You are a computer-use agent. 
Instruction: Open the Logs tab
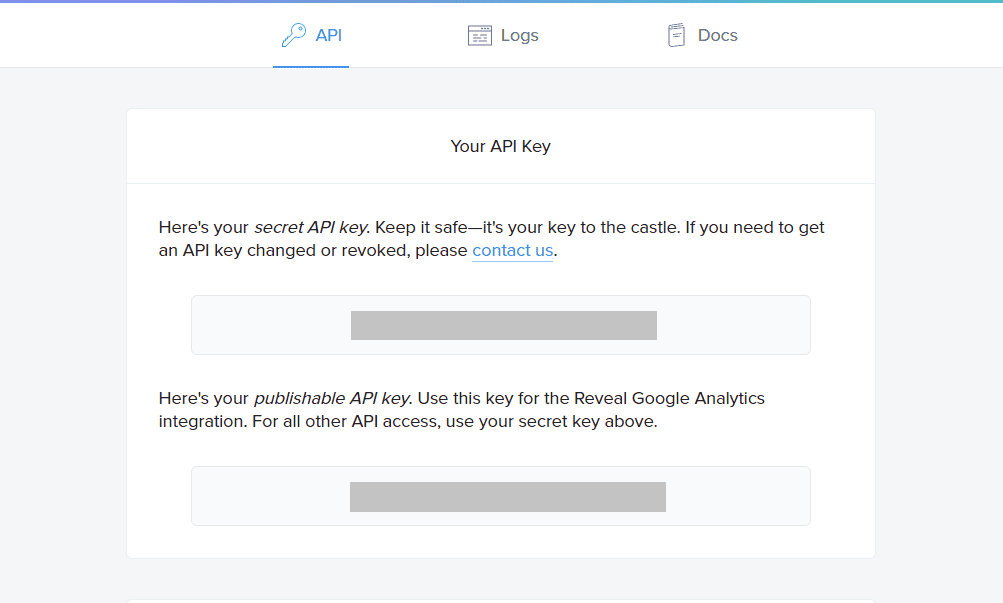[519, 36]
